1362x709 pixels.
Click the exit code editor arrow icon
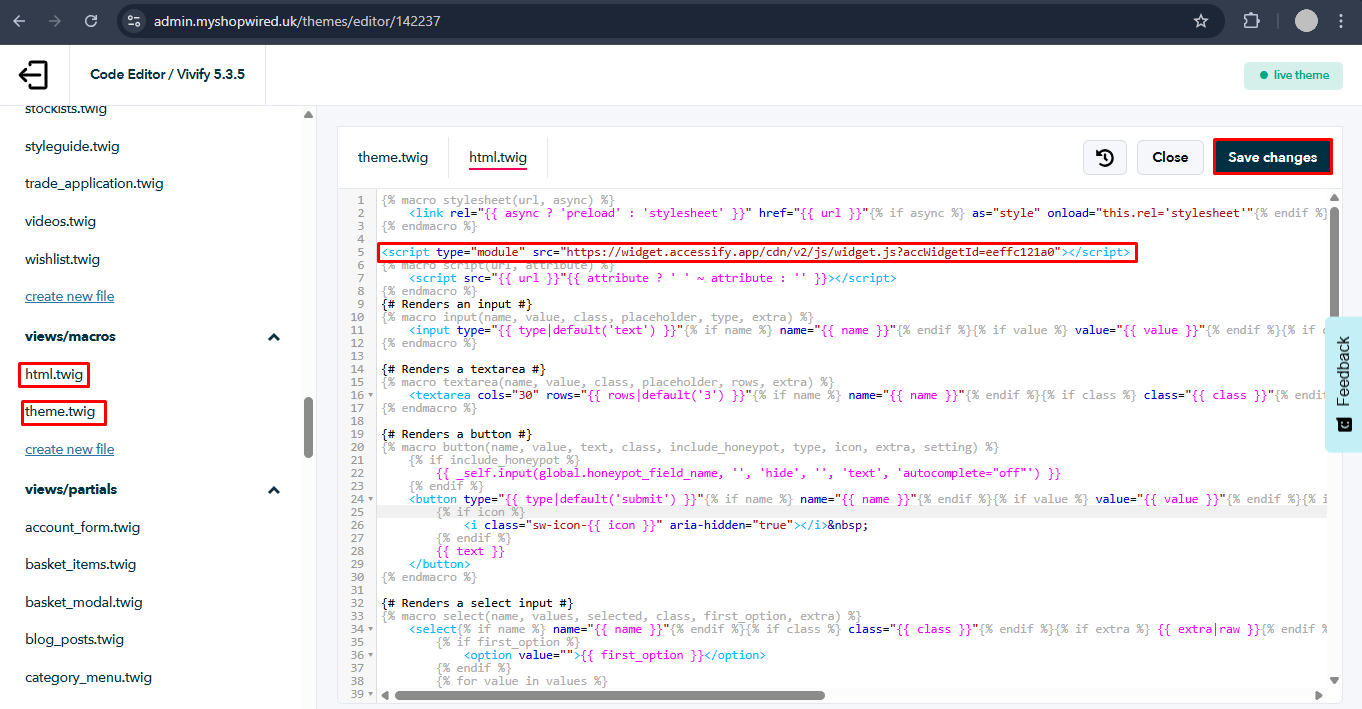[33, 74]
